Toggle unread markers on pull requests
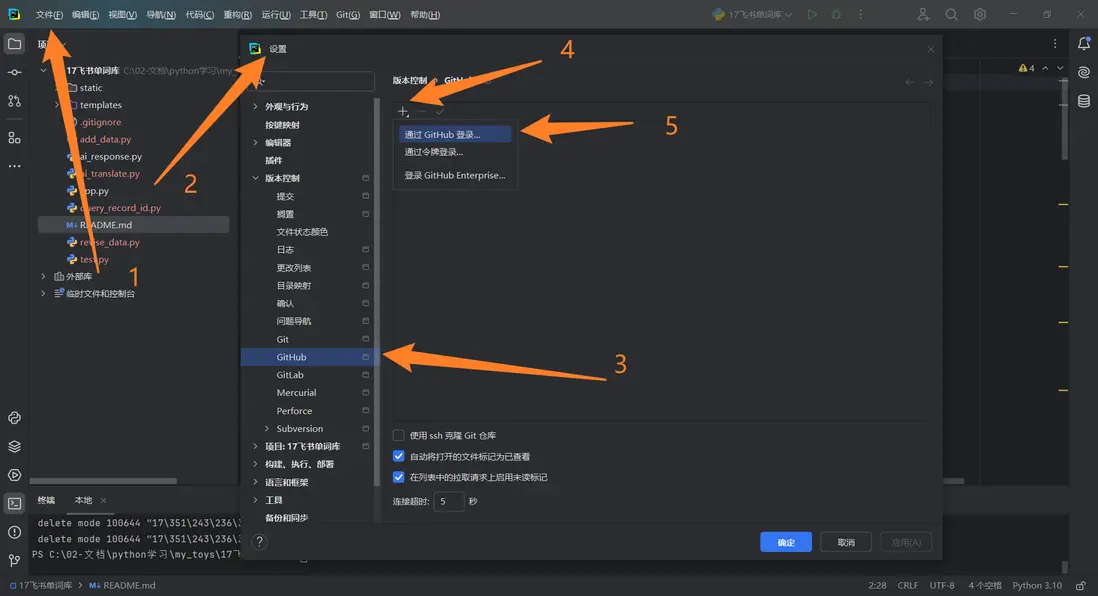The image size is (1098, 596). coord(398,477)
